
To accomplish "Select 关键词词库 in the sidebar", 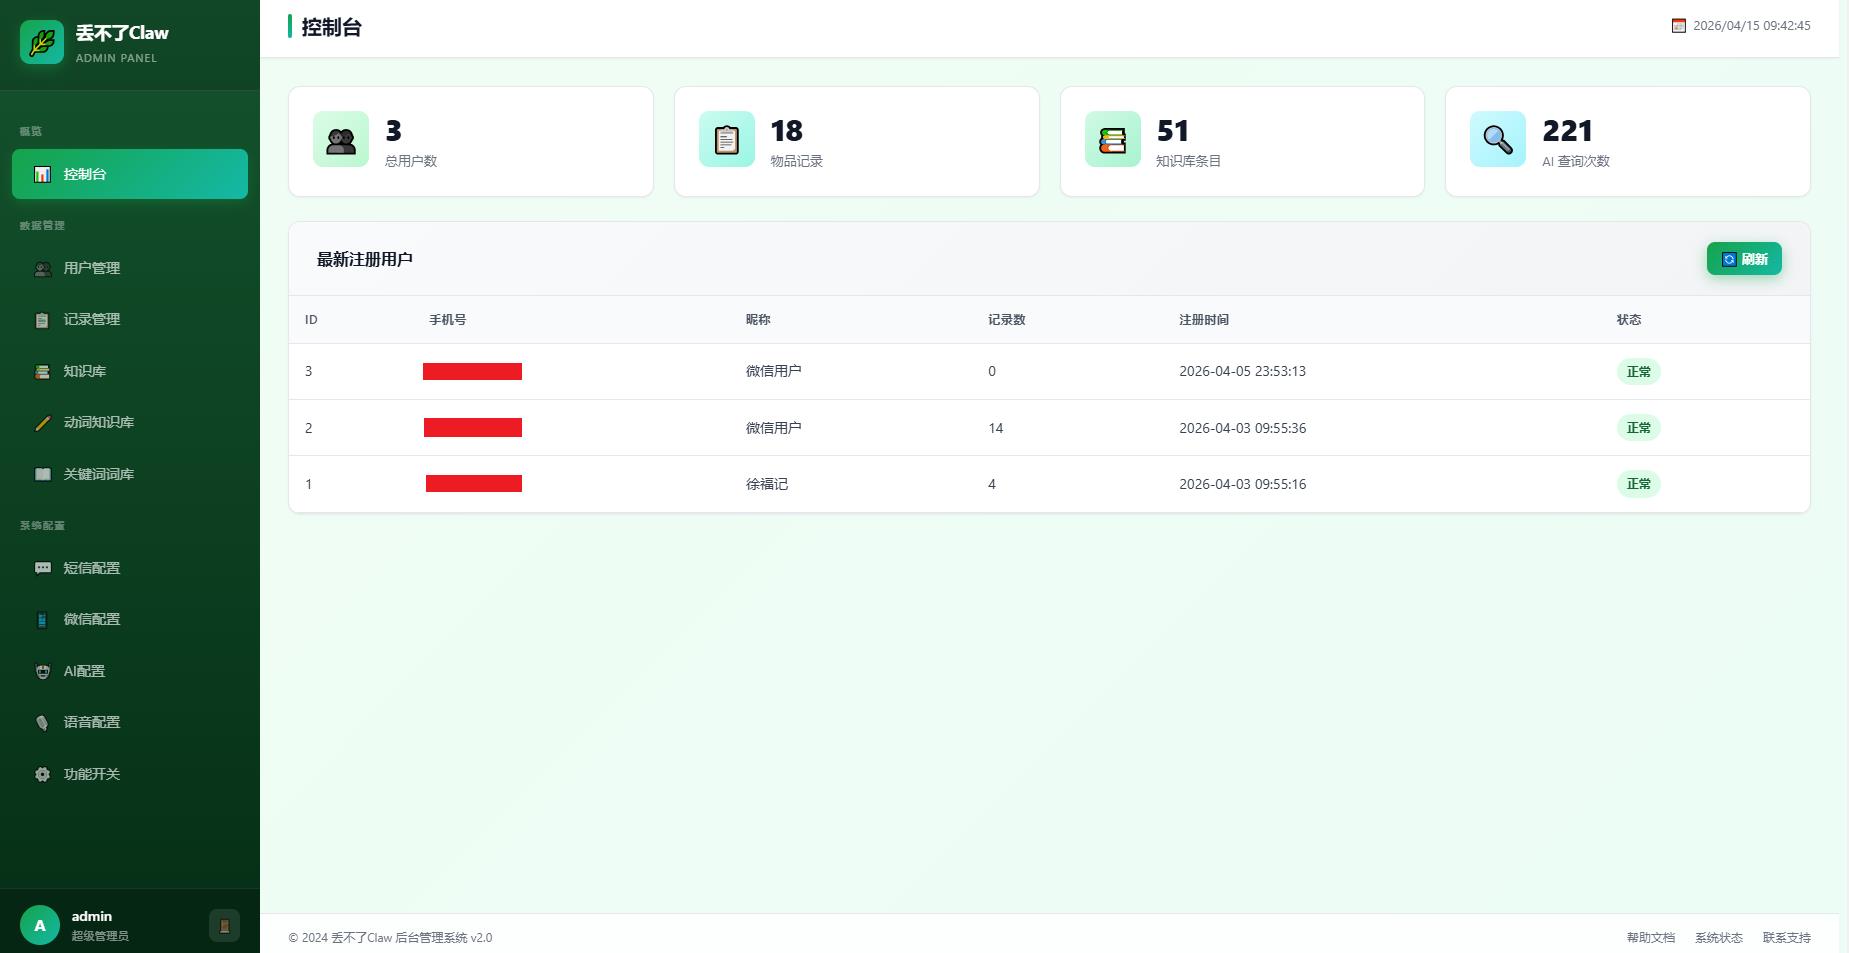I will point(98,474).
